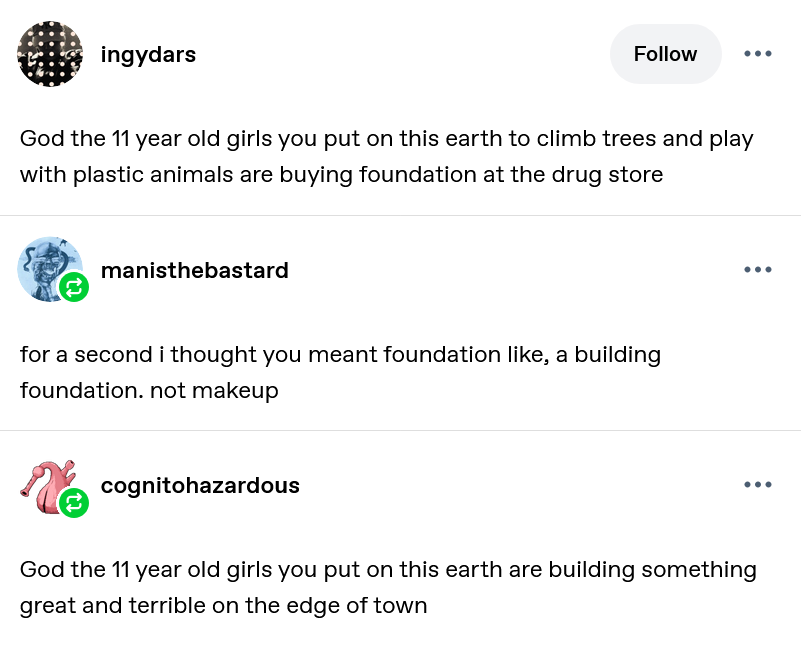This screenshot has height=648, width=801.
Task: Click cognitohazardous's pink flamingo avatar
Action: point(44,484)
